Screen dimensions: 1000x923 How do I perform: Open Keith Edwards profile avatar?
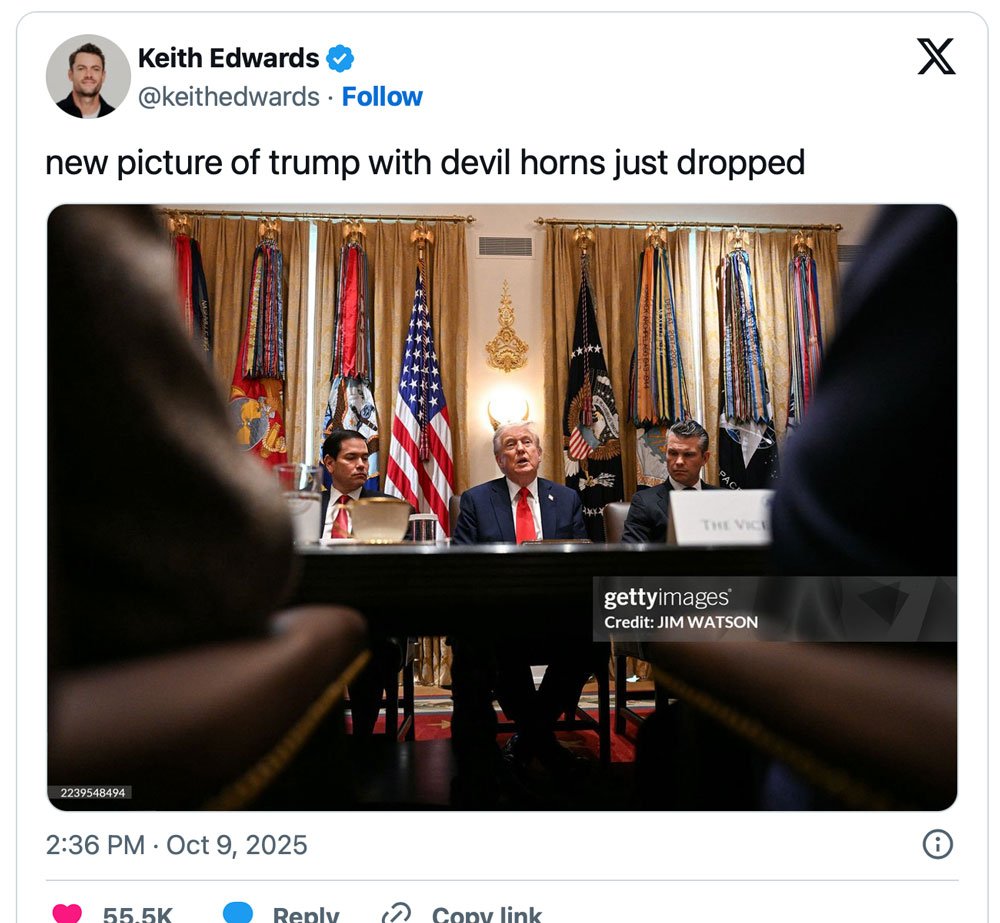[88, 77]
